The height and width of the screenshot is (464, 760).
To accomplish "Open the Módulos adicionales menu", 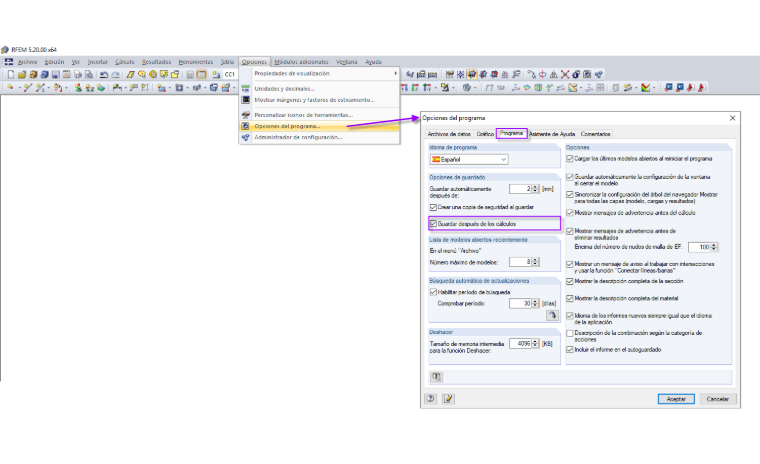I will click(301, 62).
